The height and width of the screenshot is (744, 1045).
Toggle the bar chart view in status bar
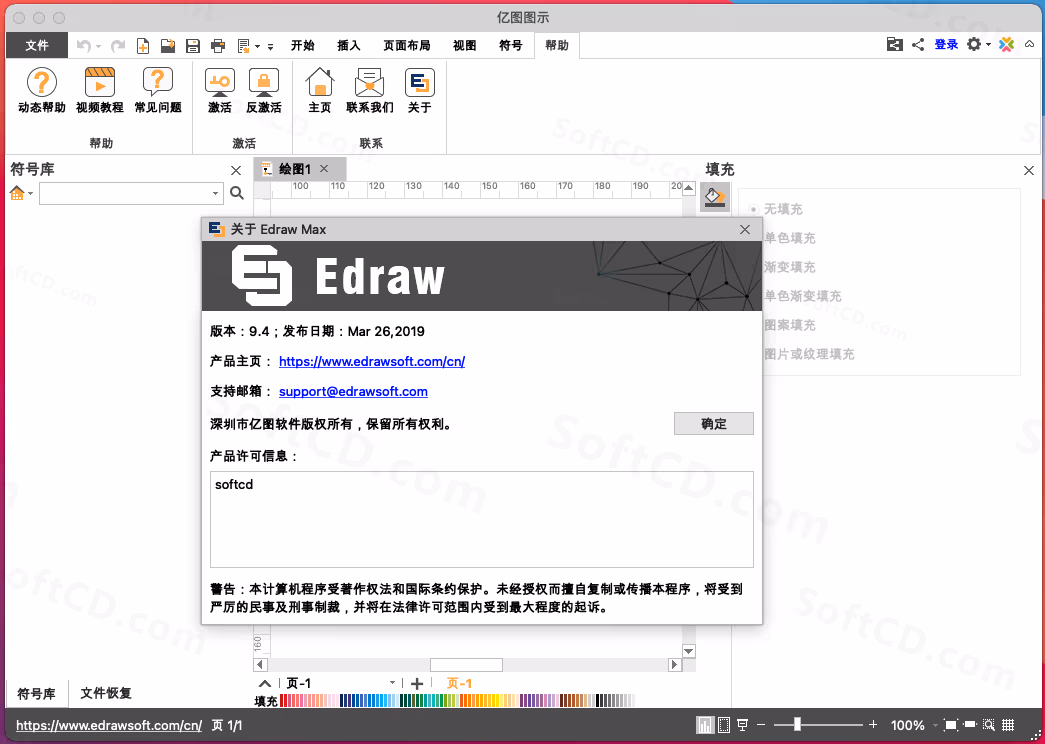click(x=704, y=725)
